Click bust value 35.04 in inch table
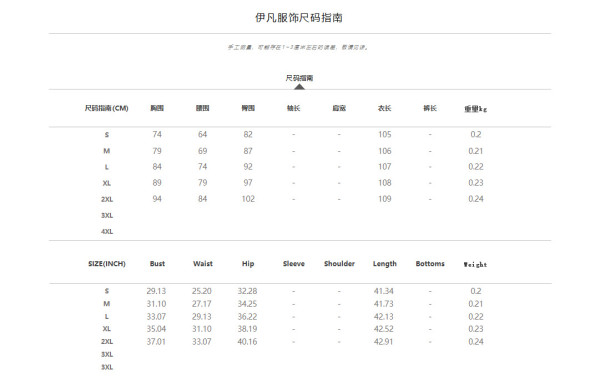Viewport: 600px width, 389px height. pyautogui.click(x=156, y=329)
